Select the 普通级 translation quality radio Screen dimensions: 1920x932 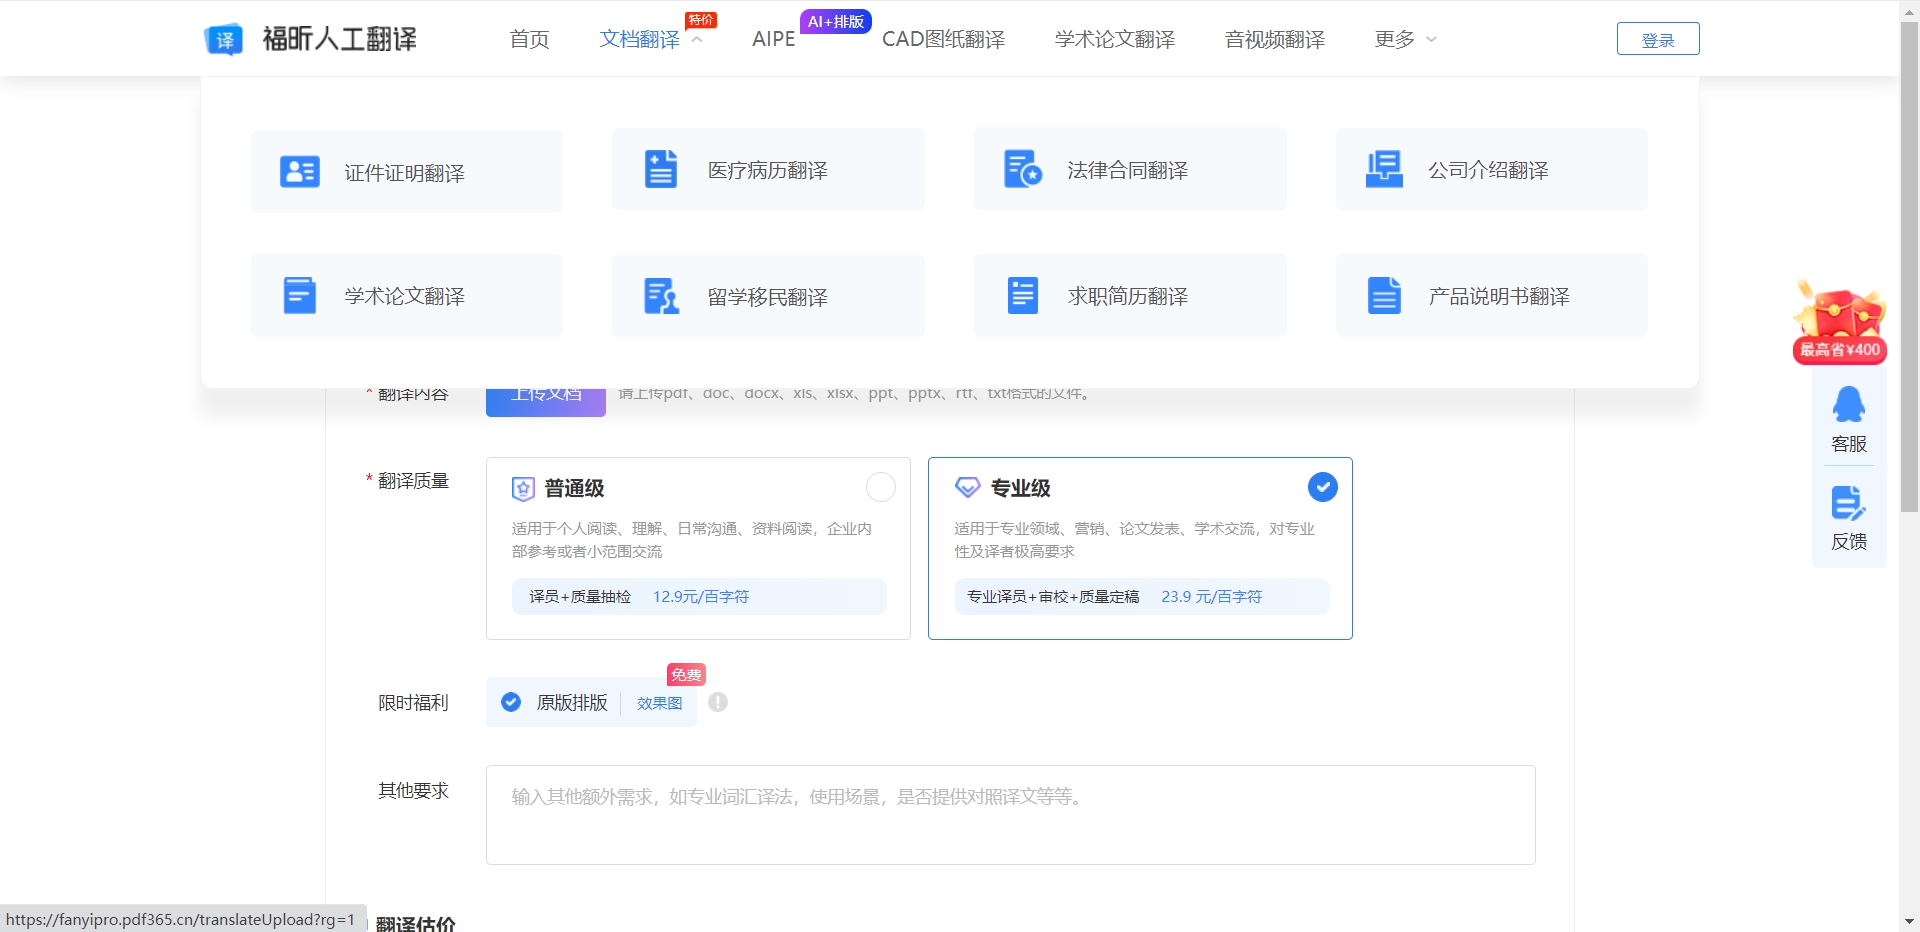point(880,487)
